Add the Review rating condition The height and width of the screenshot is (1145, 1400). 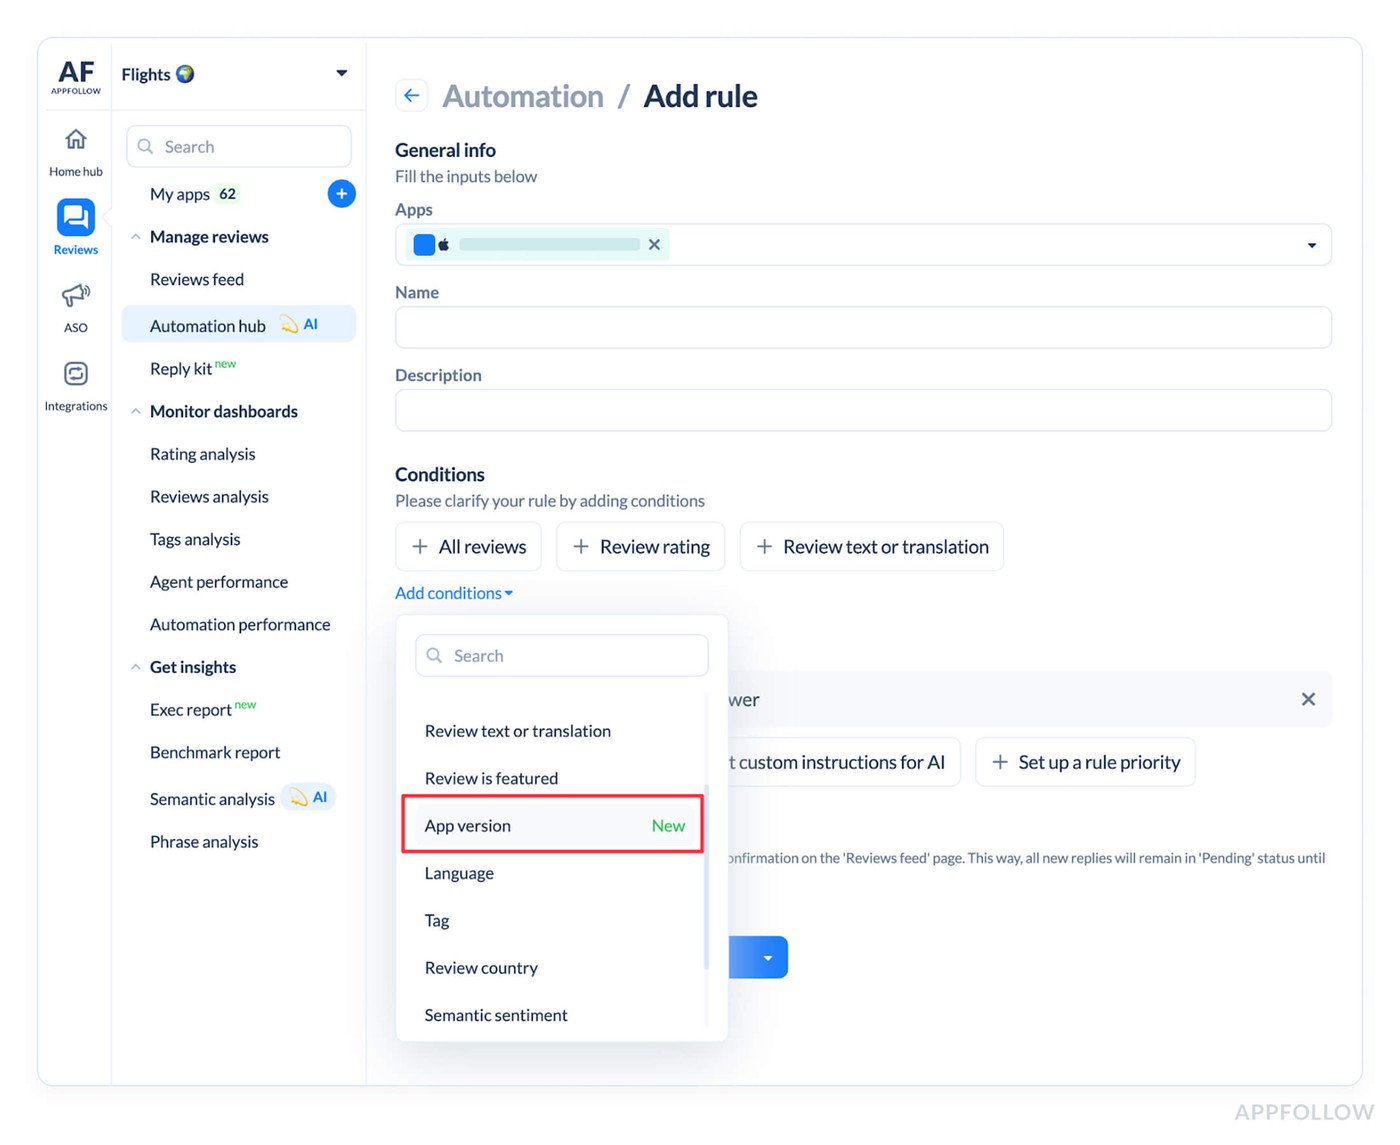pos(641,547)
